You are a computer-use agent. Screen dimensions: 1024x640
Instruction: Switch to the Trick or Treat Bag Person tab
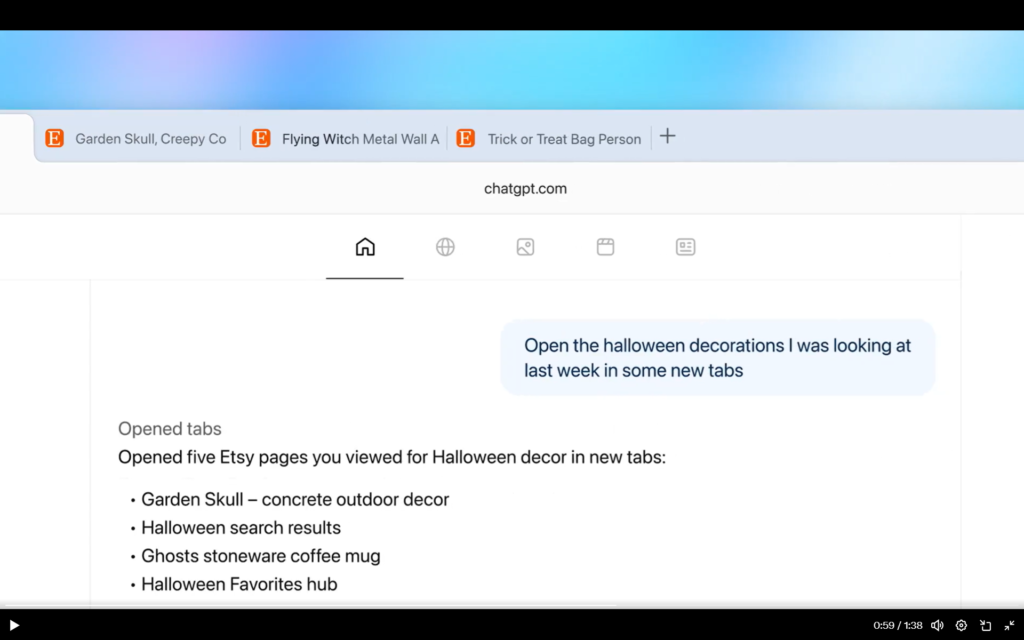click(563, 138)
